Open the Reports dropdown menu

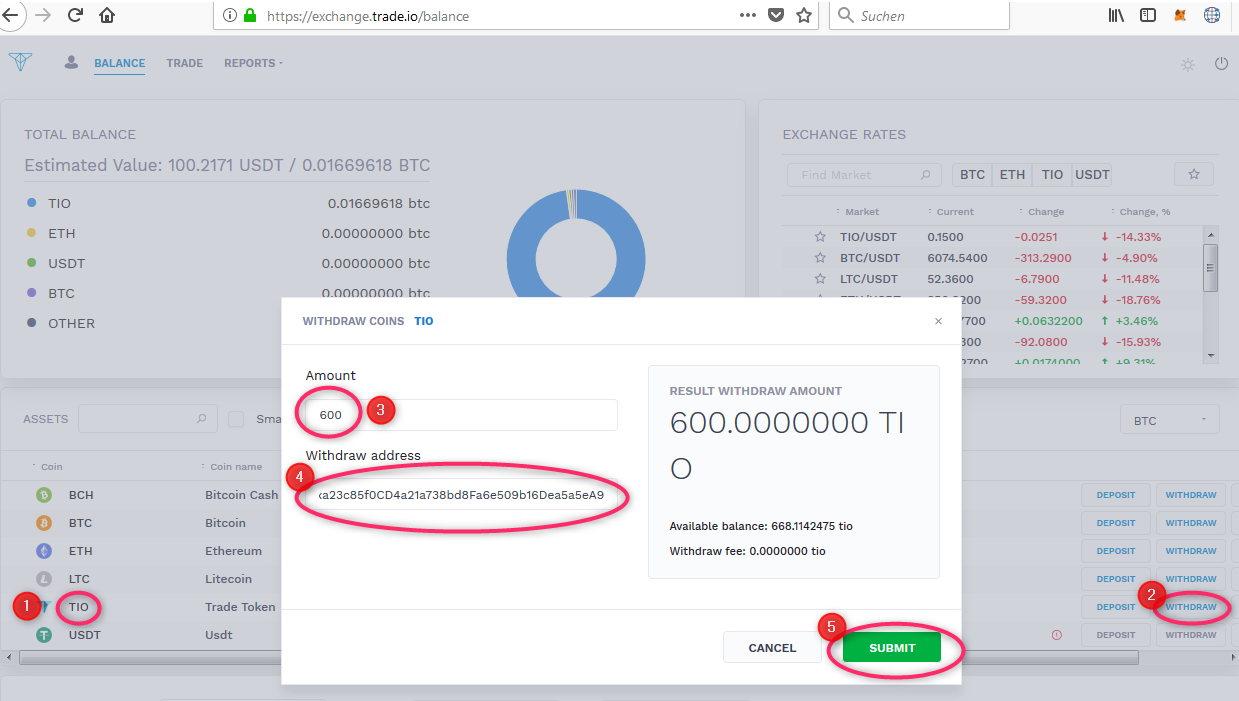253,63
